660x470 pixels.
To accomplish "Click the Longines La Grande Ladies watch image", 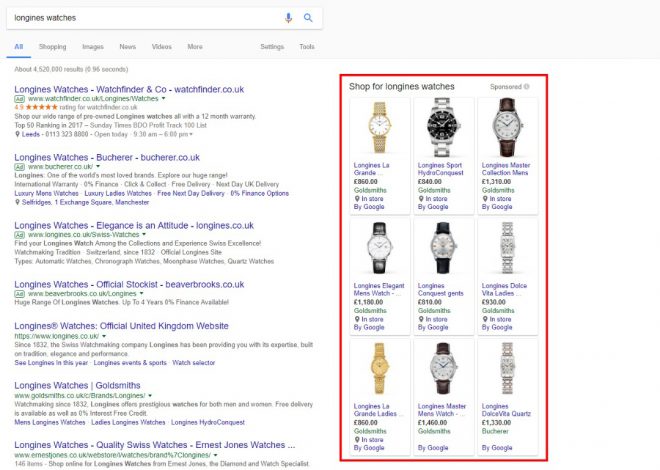I will (380, 369).
